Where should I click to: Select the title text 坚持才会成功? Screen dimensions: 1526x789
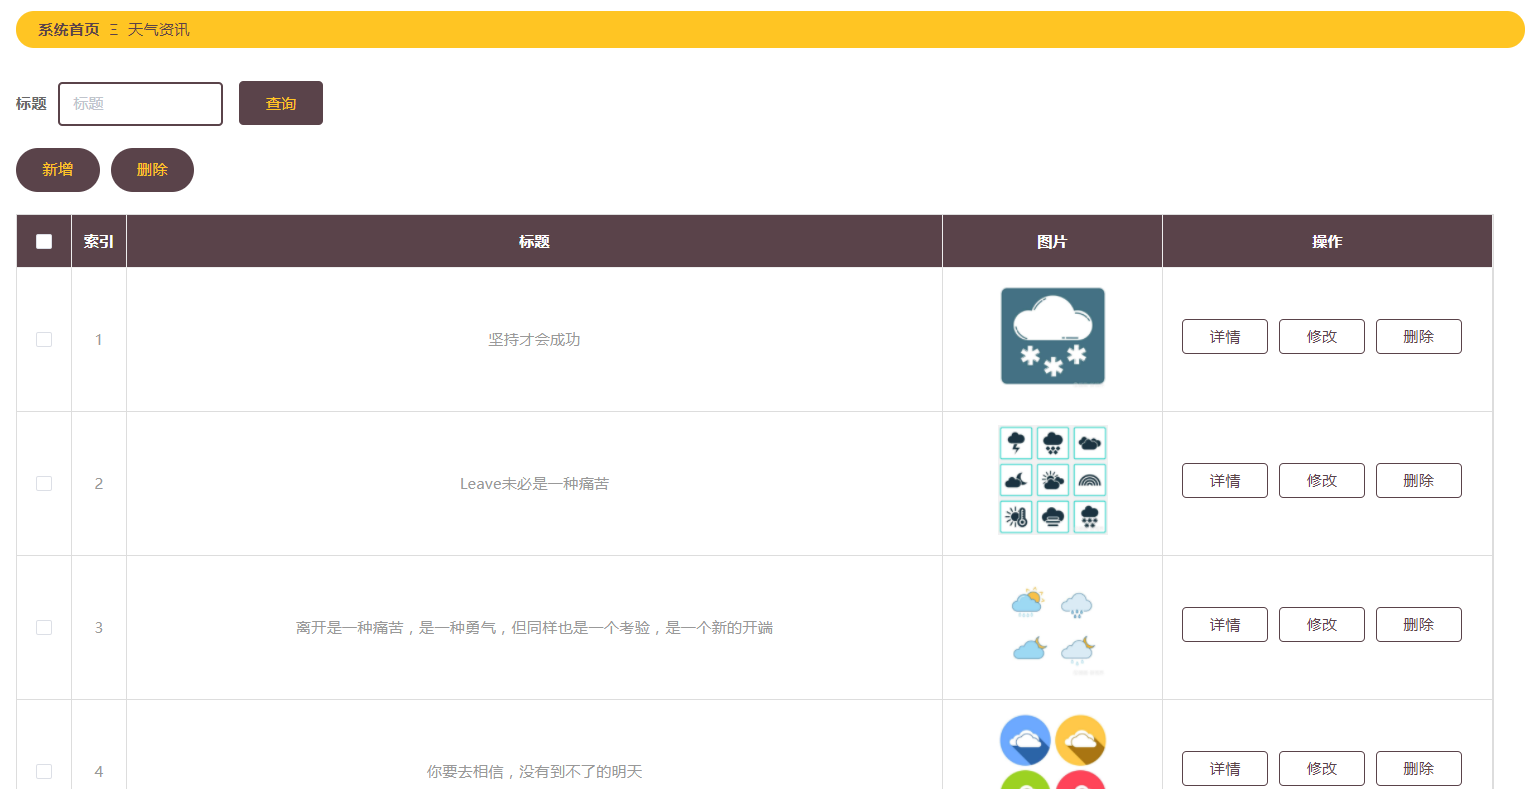pos(534,340)
